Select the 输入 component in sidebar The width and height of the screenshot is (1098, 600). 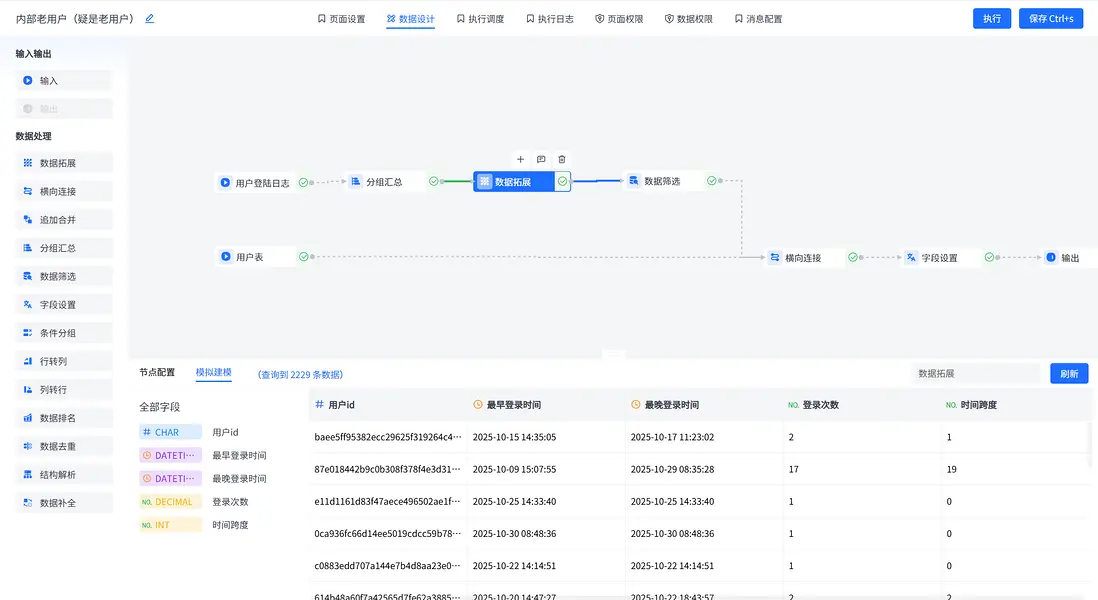(64, 81)
